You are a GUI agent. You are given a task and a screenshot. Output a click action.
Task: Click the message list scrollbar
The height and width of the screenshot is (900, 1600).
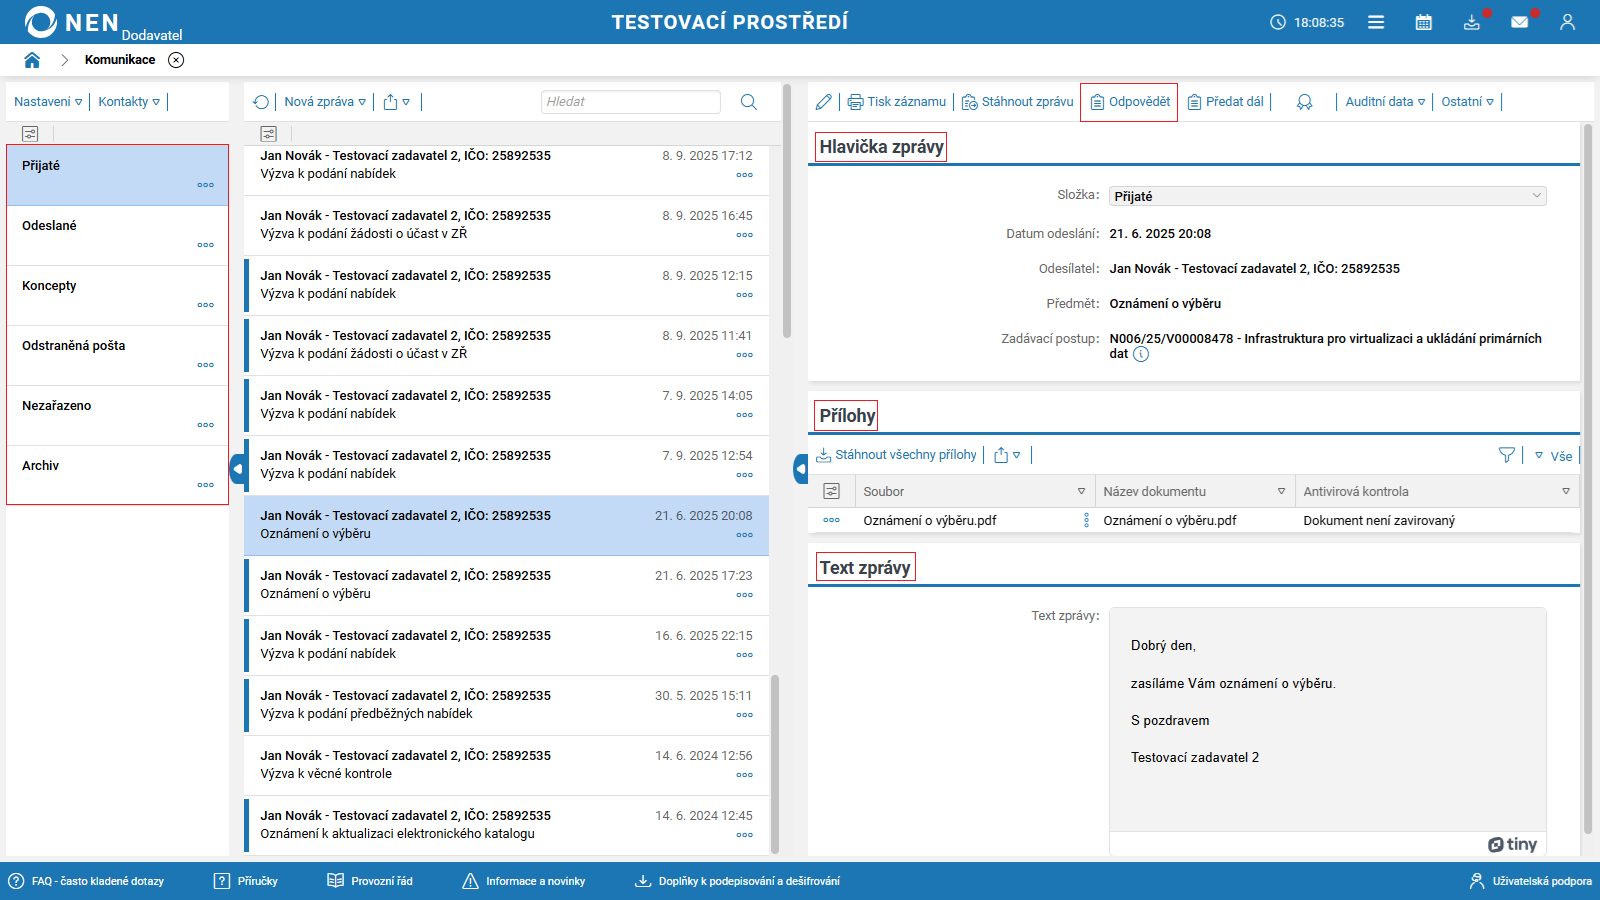[x=775, y=764]
